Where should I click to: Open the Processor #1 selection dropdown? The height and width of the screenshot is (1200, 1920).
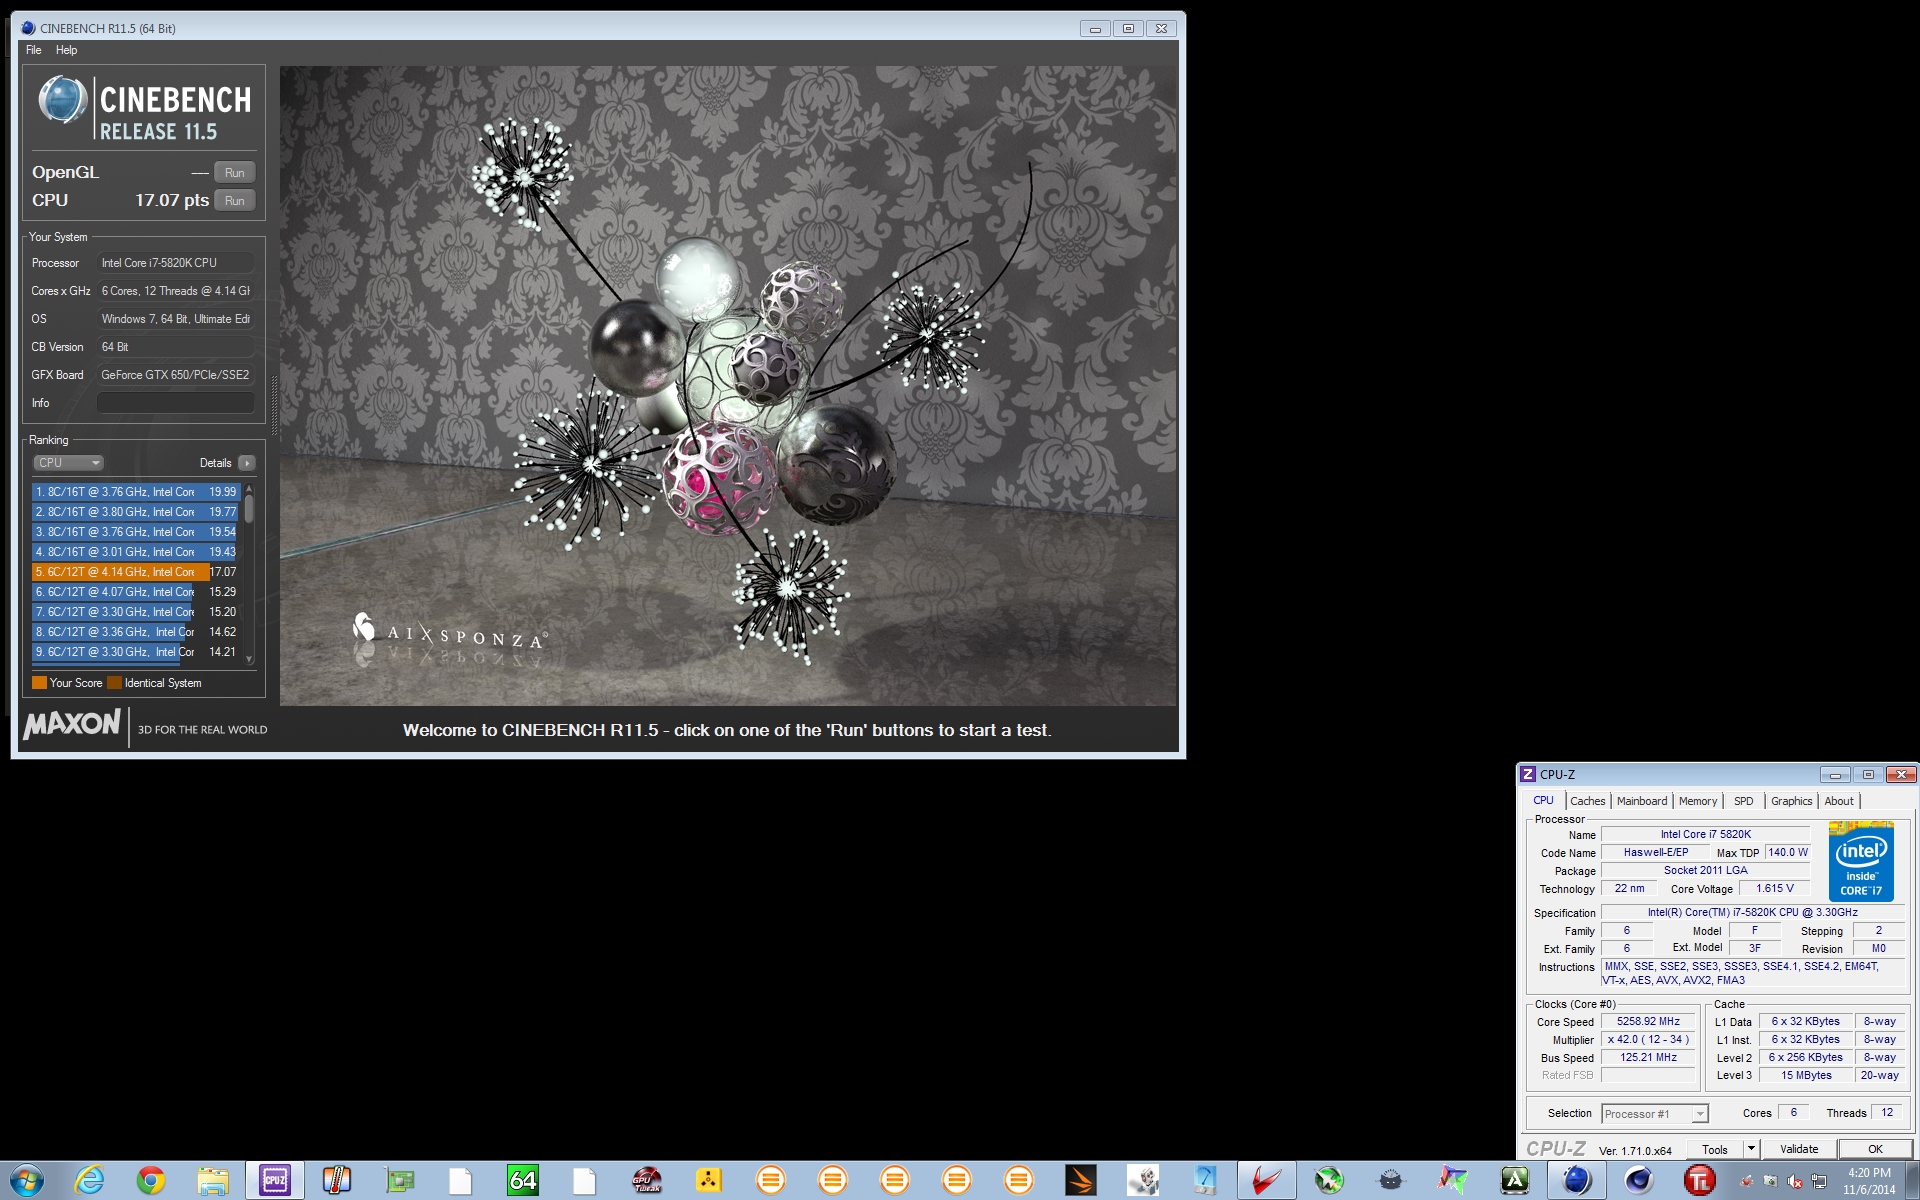click(1655, 1114)
